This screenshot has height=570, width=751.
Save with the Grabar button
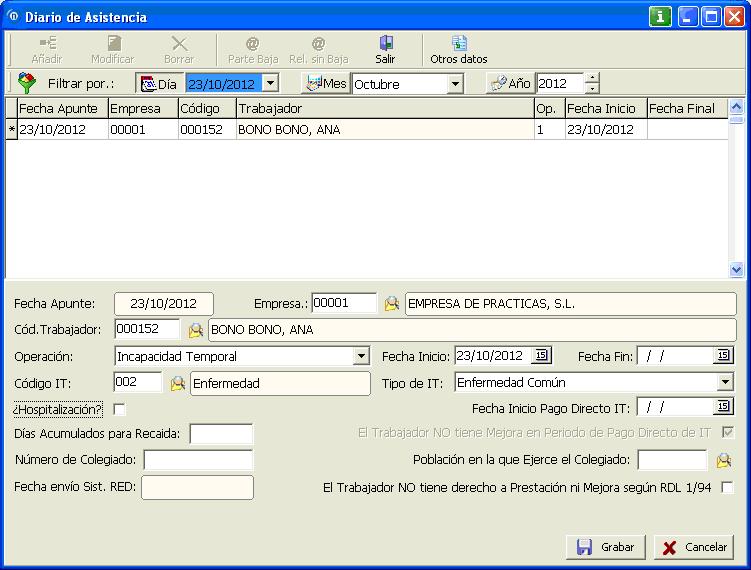click(x=606, y=547)
